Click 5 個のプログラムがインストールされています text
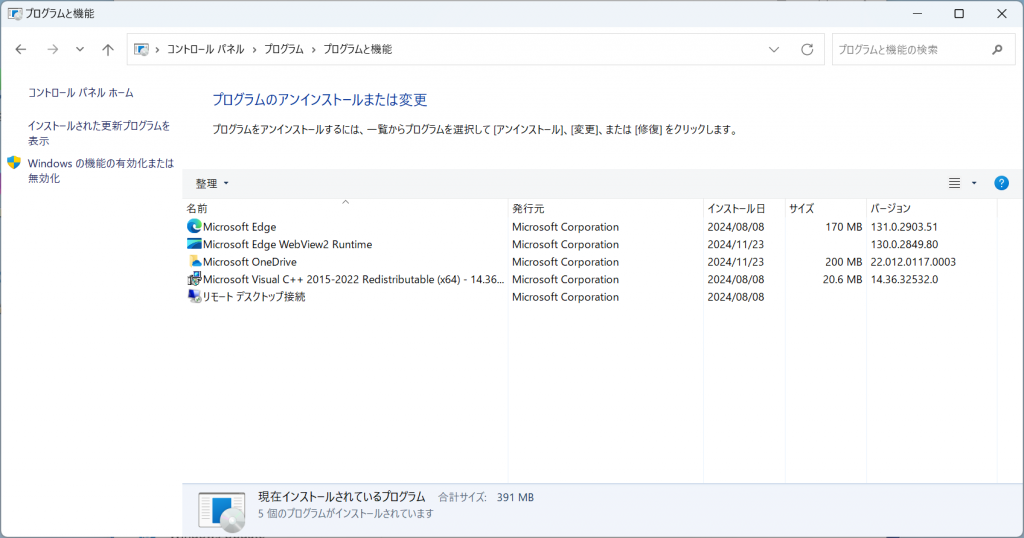 click(345, 514)
